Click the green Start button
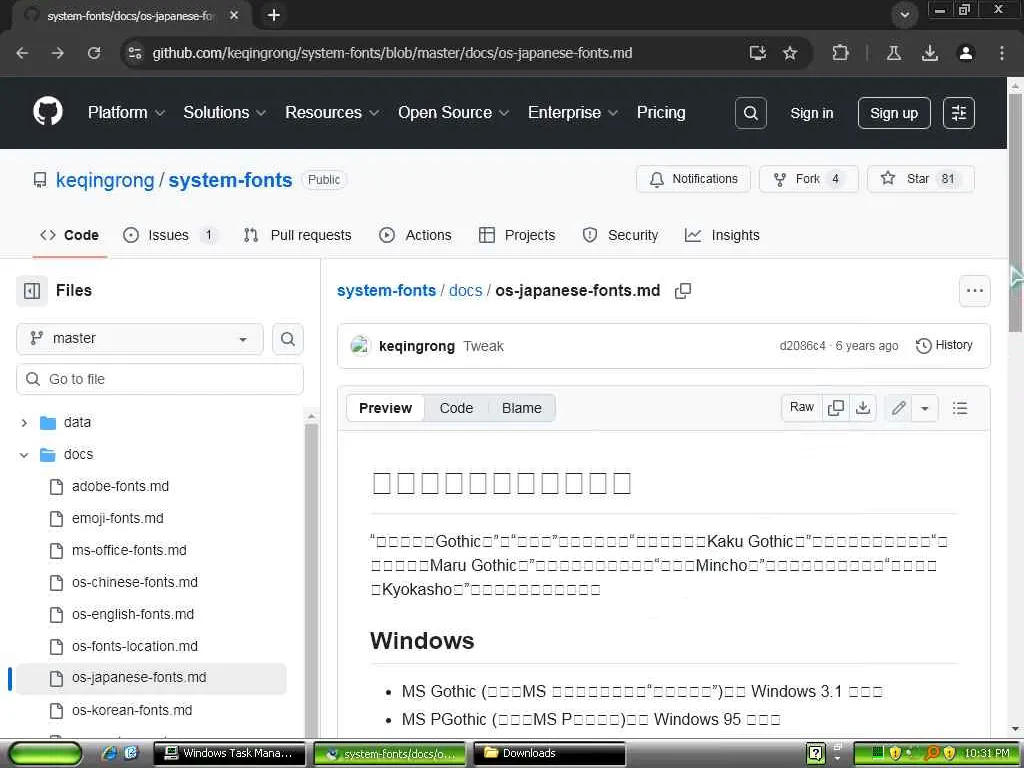 tap(44, 754)
